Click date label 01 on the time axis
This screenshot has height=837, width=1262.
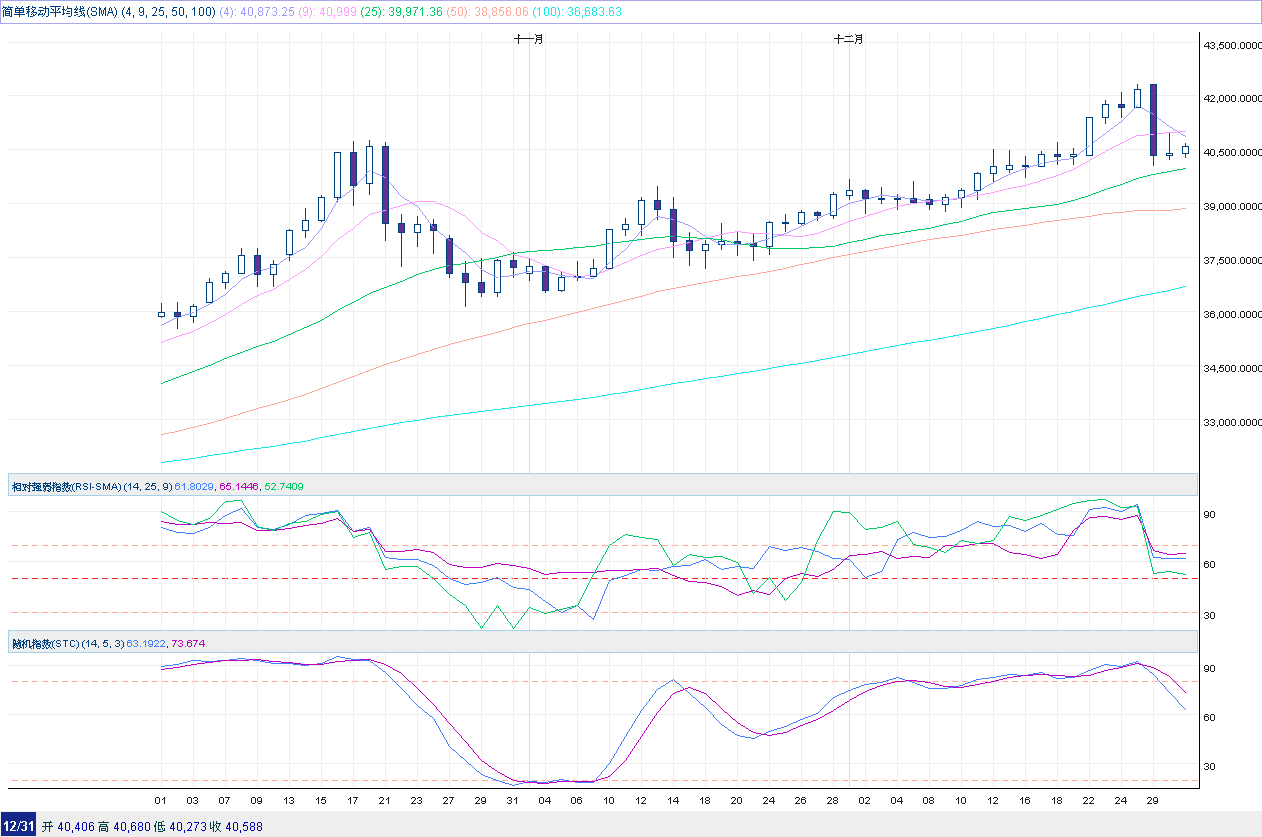(x=160, y=801)
